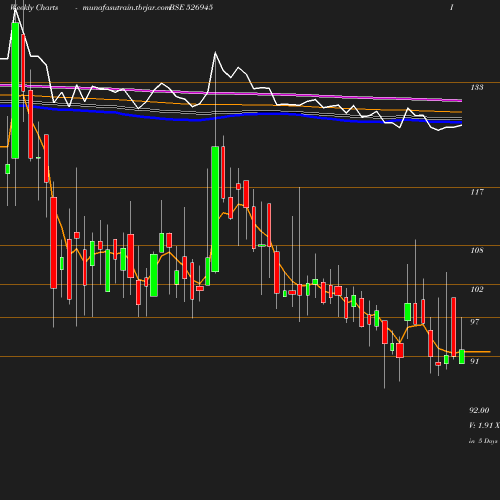500x500 pixels.
Task: Click the 117 price axis label
Action: pos(477,192)
